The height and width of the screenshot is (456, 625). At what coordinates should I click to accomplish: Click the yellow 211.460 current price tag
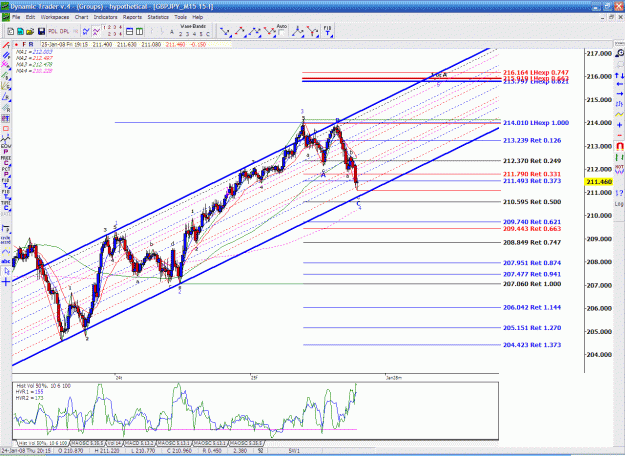tap(599, 182)
